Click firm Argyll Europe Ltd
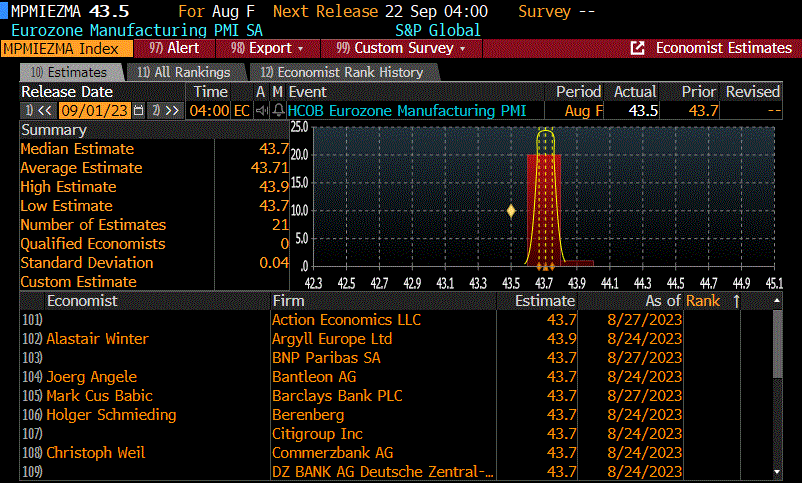Viewport: 802px width, 483px height. (332, 339)
